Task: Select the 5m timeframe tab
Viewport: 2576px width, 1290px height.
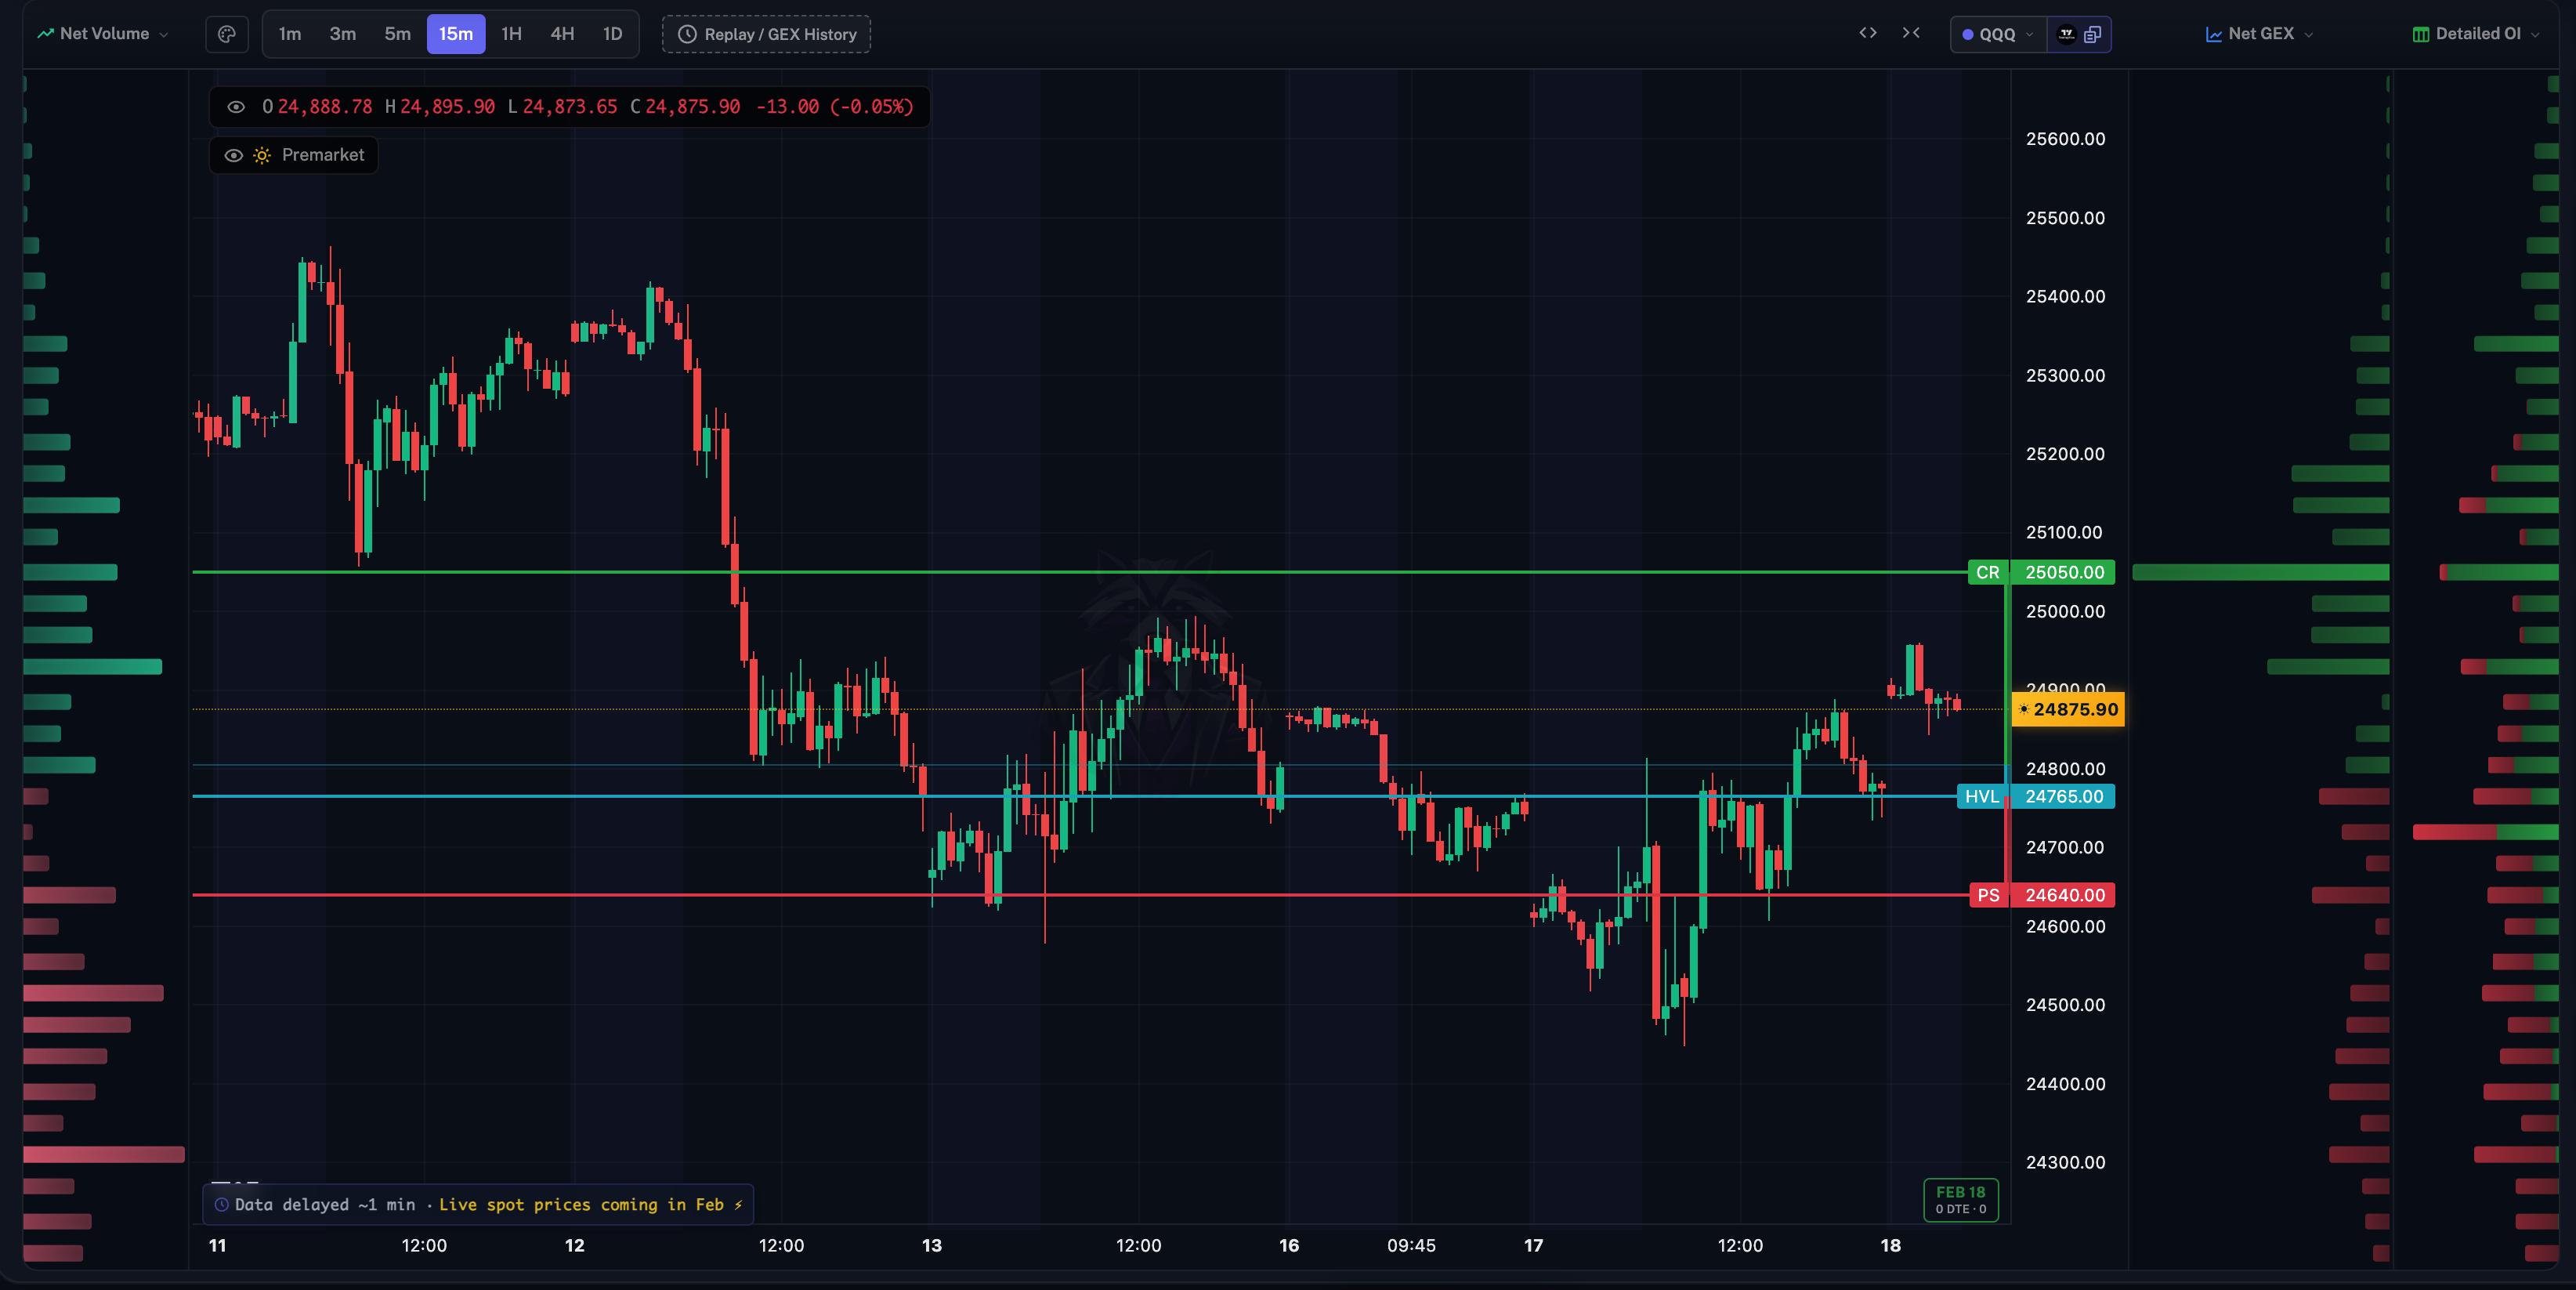Action: pos(397,34)
